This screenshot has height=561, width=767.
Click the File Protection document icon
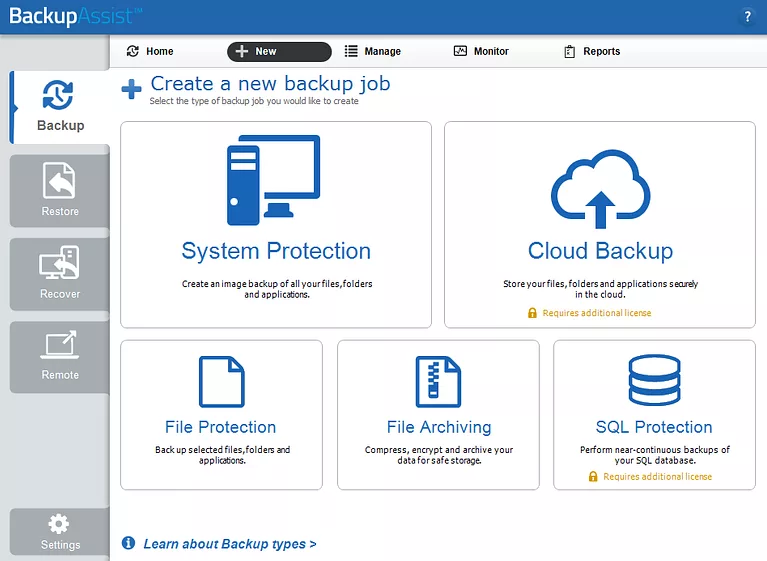tap(221, 381)
